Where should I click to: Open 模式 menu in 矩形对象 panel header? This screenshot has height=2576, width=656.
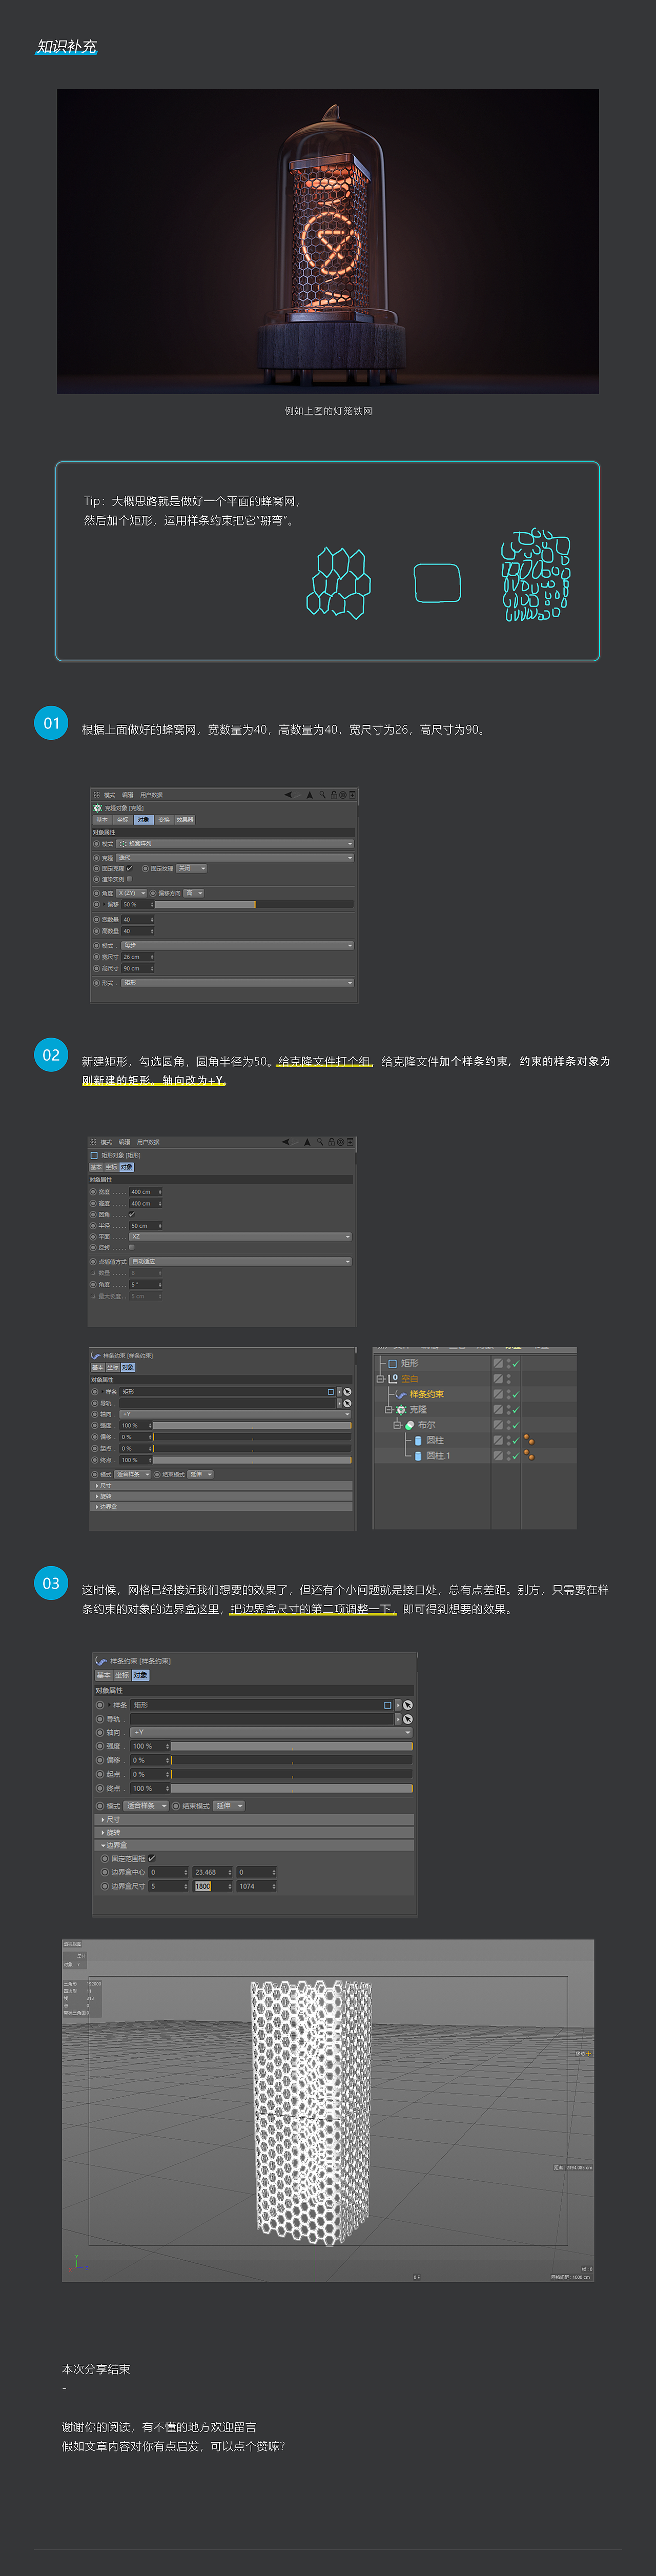click(x=106, y=1142)
